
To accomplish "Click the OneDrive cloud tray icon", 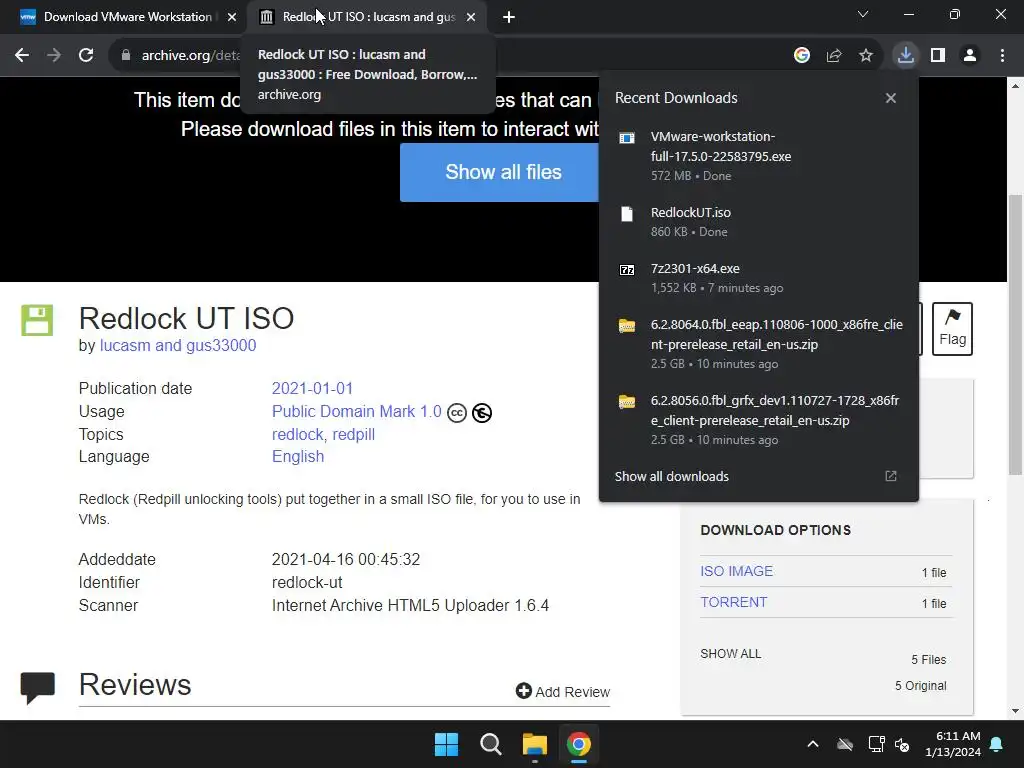I will pyautogui.click(x=845, y=744).
